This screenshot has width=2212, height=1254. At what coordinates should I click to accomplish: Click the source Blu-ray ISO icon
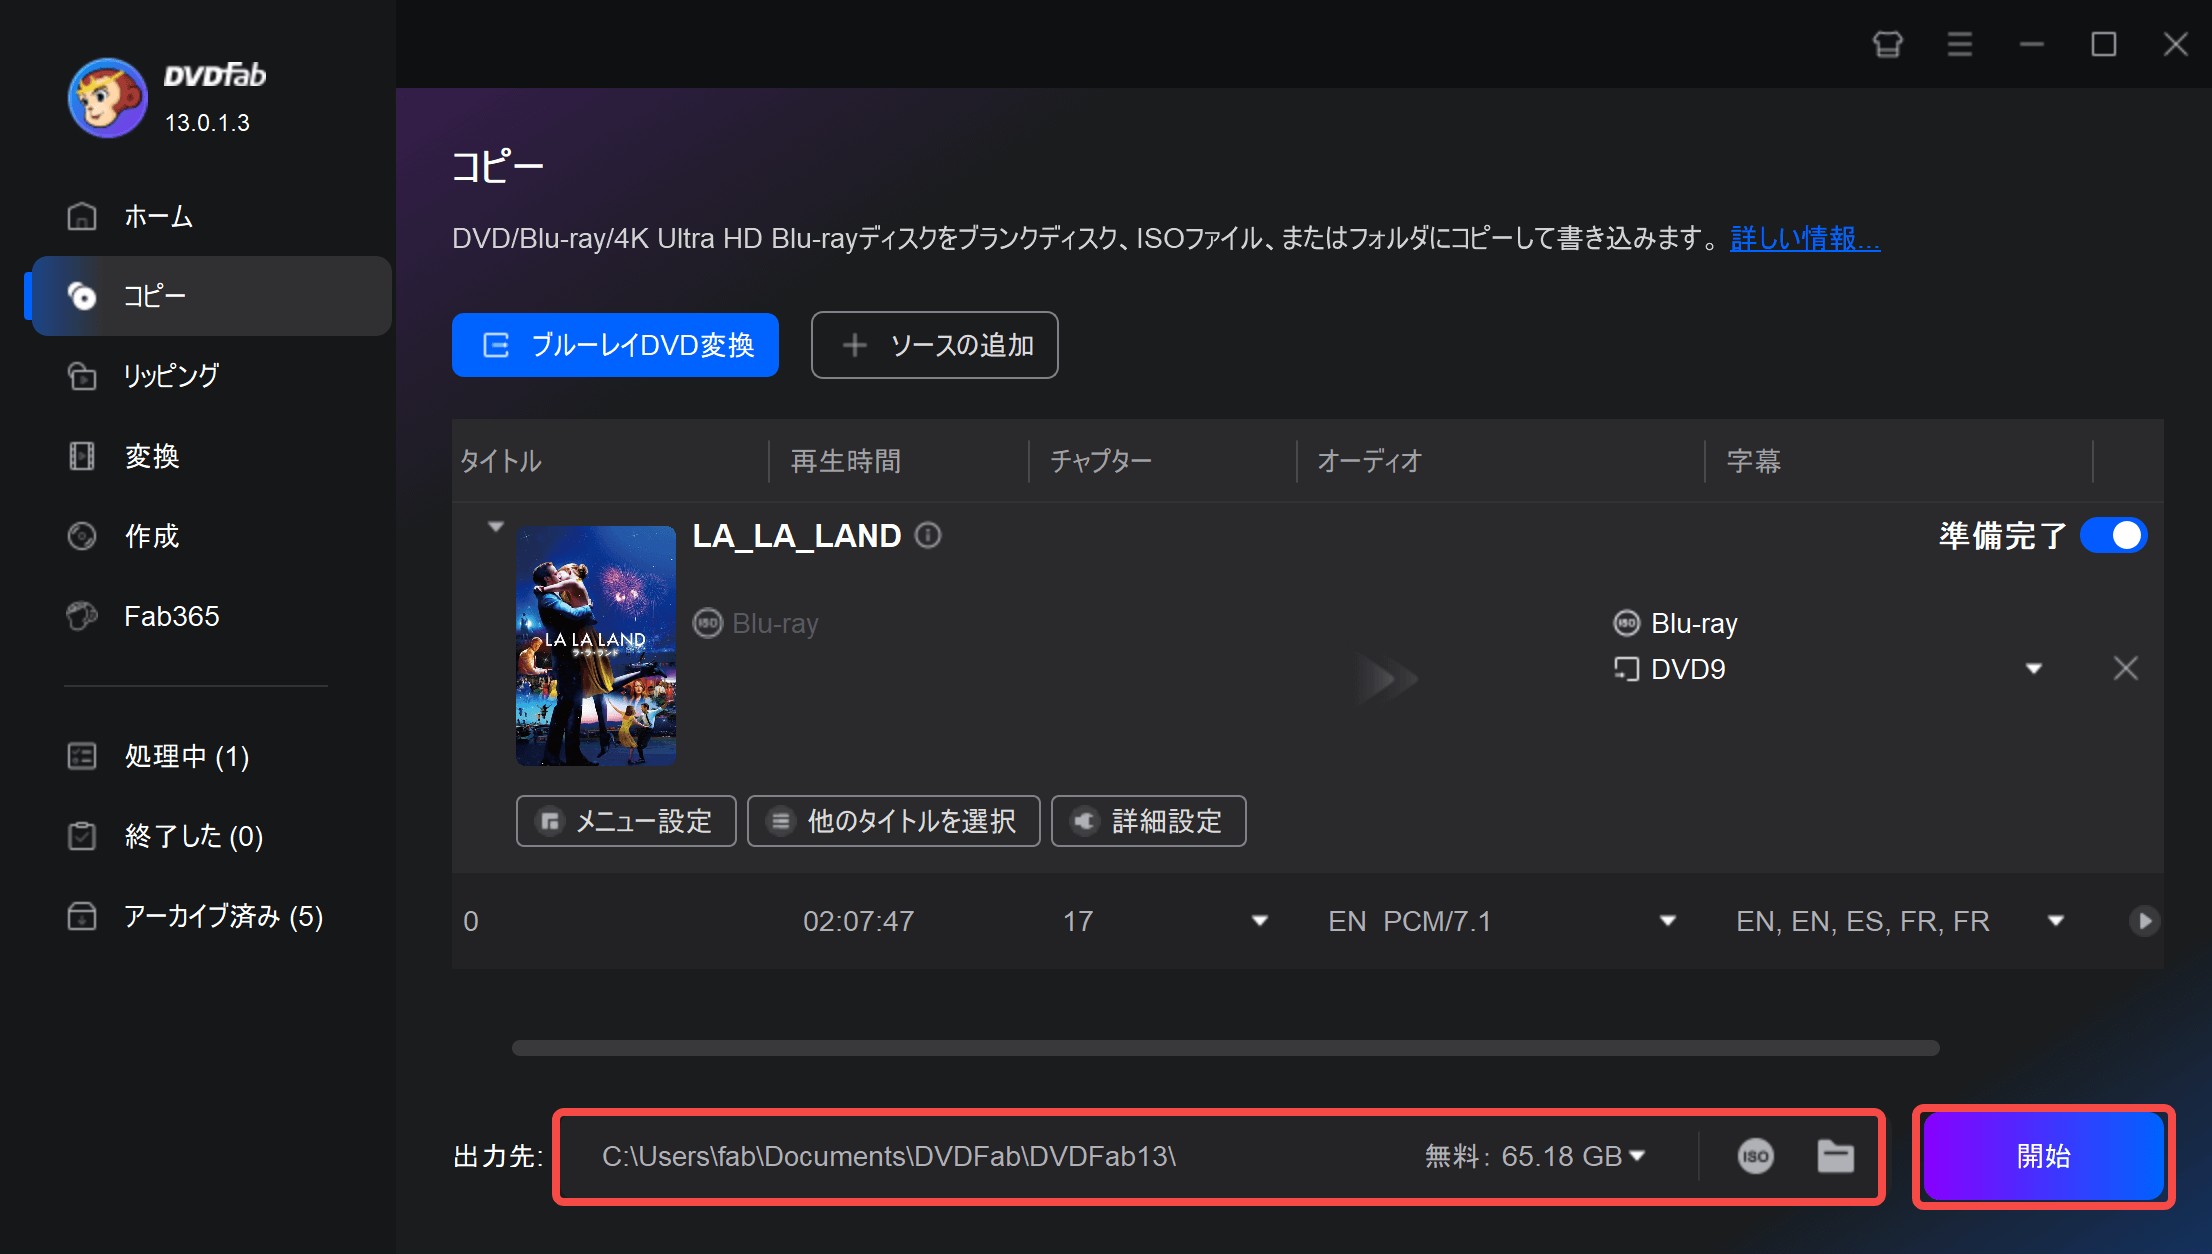pyautogui.click(x=708, y=623)
